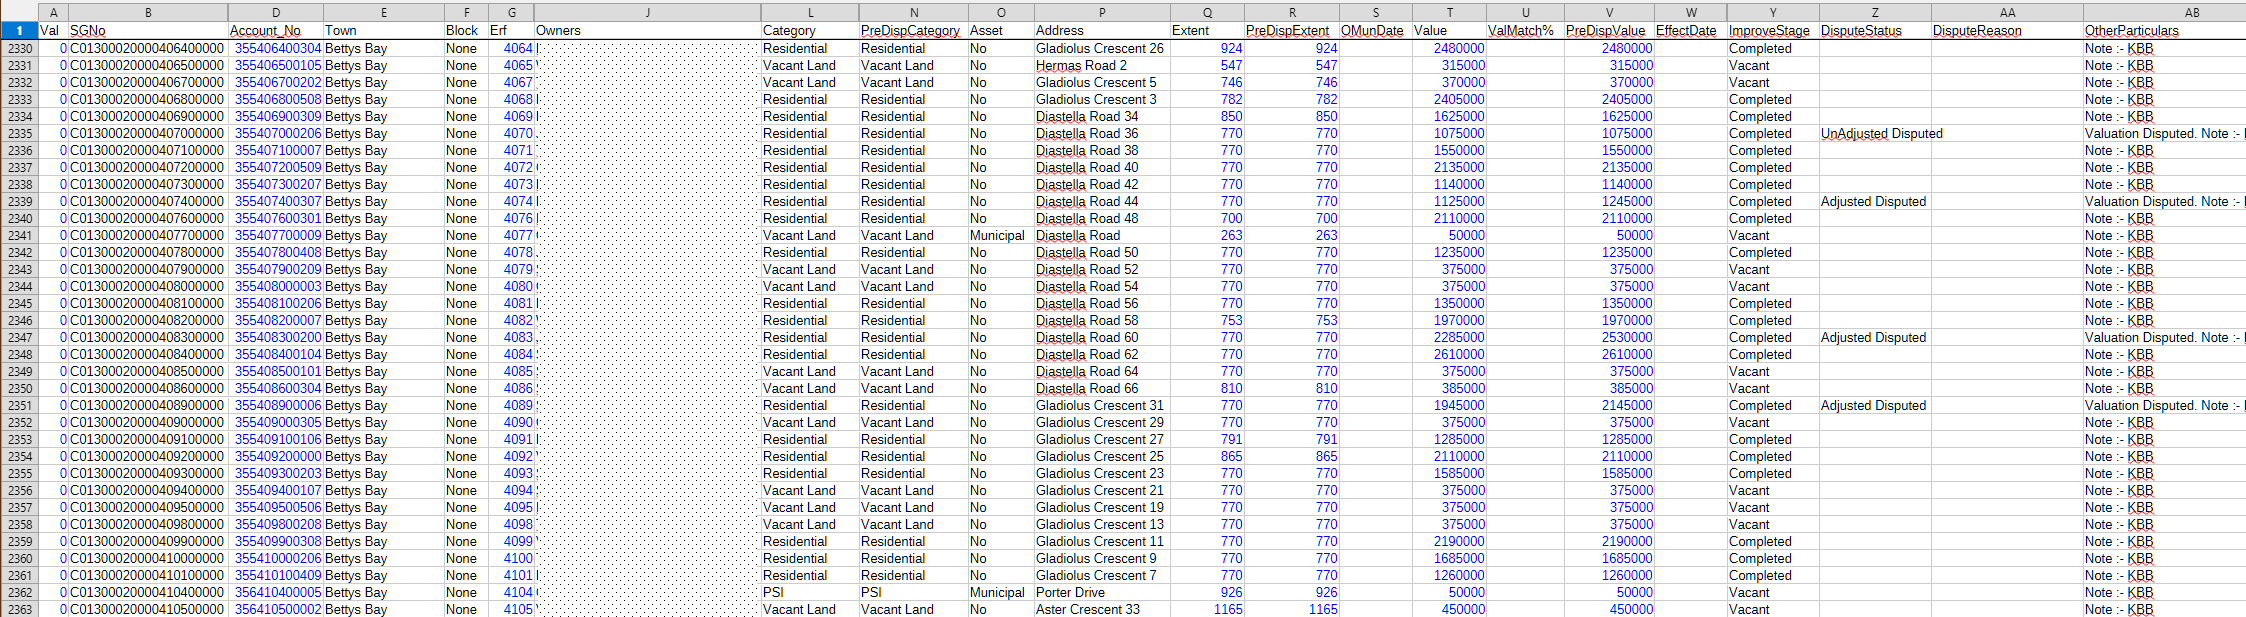Image resolution: width=2246 pixels, height=617 pixels.
Task: Select column header J
Action: (x=648, y=13)
